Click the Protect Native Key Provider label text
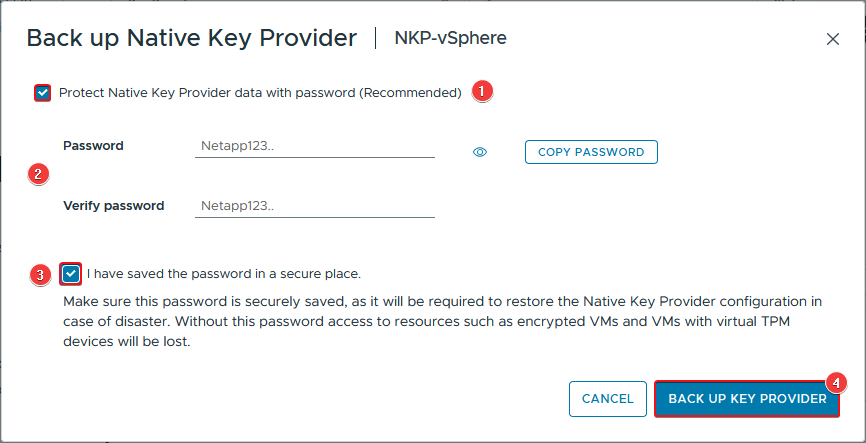Viewport: 866px width, 443px height. tap(260, 93)
